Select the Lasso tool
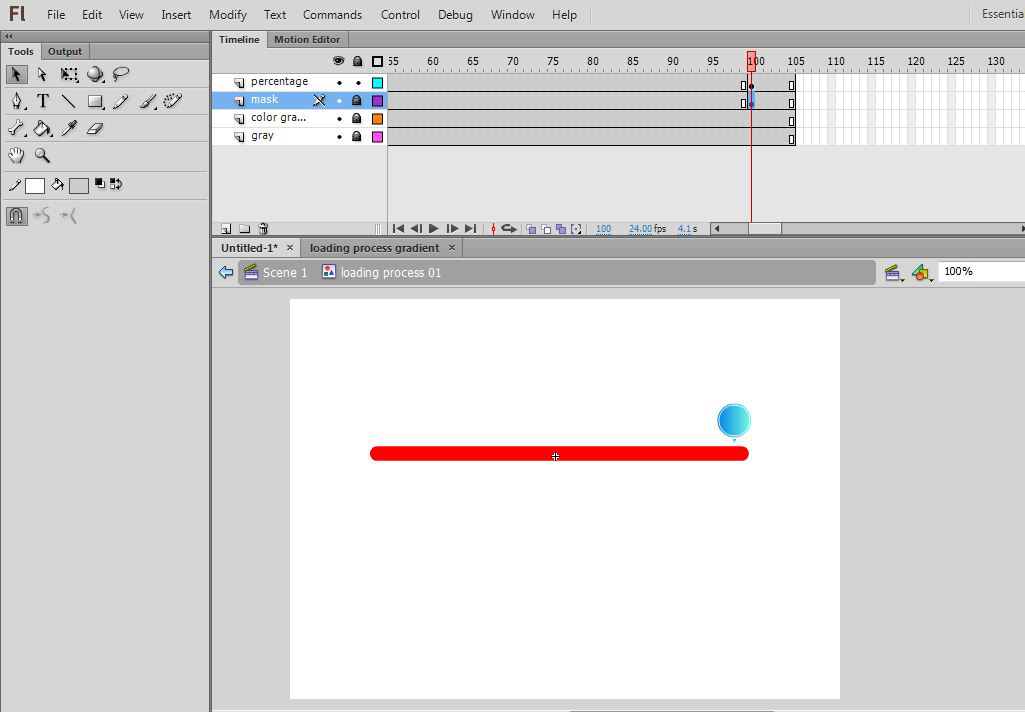This screenshot has width=1025, height=712. tap(121, 75)
